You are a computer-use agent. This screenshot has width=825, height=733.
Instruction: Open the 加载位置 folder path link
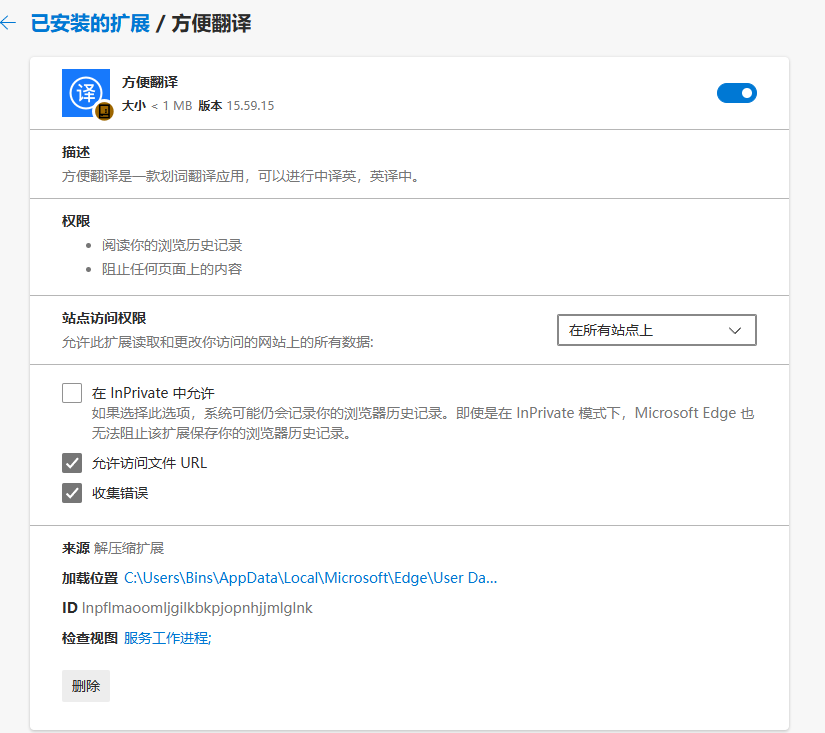(x=310, y=578)
